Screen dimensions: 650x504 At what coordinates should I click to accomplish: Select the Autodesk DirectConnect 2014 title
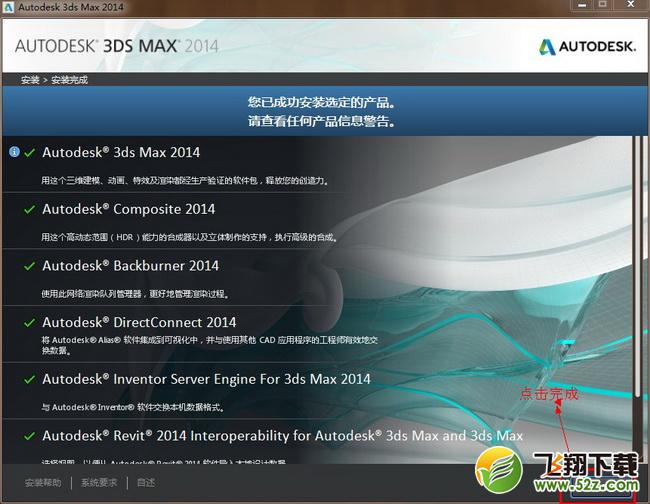[x=139, y=322]
